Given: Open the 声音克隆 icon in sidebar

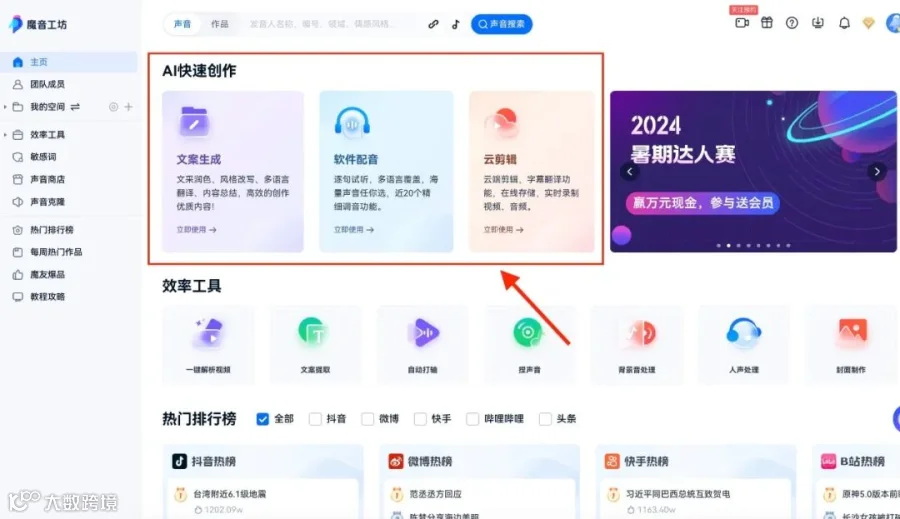Looking at the screenshot, I should [x=18, y=202].
